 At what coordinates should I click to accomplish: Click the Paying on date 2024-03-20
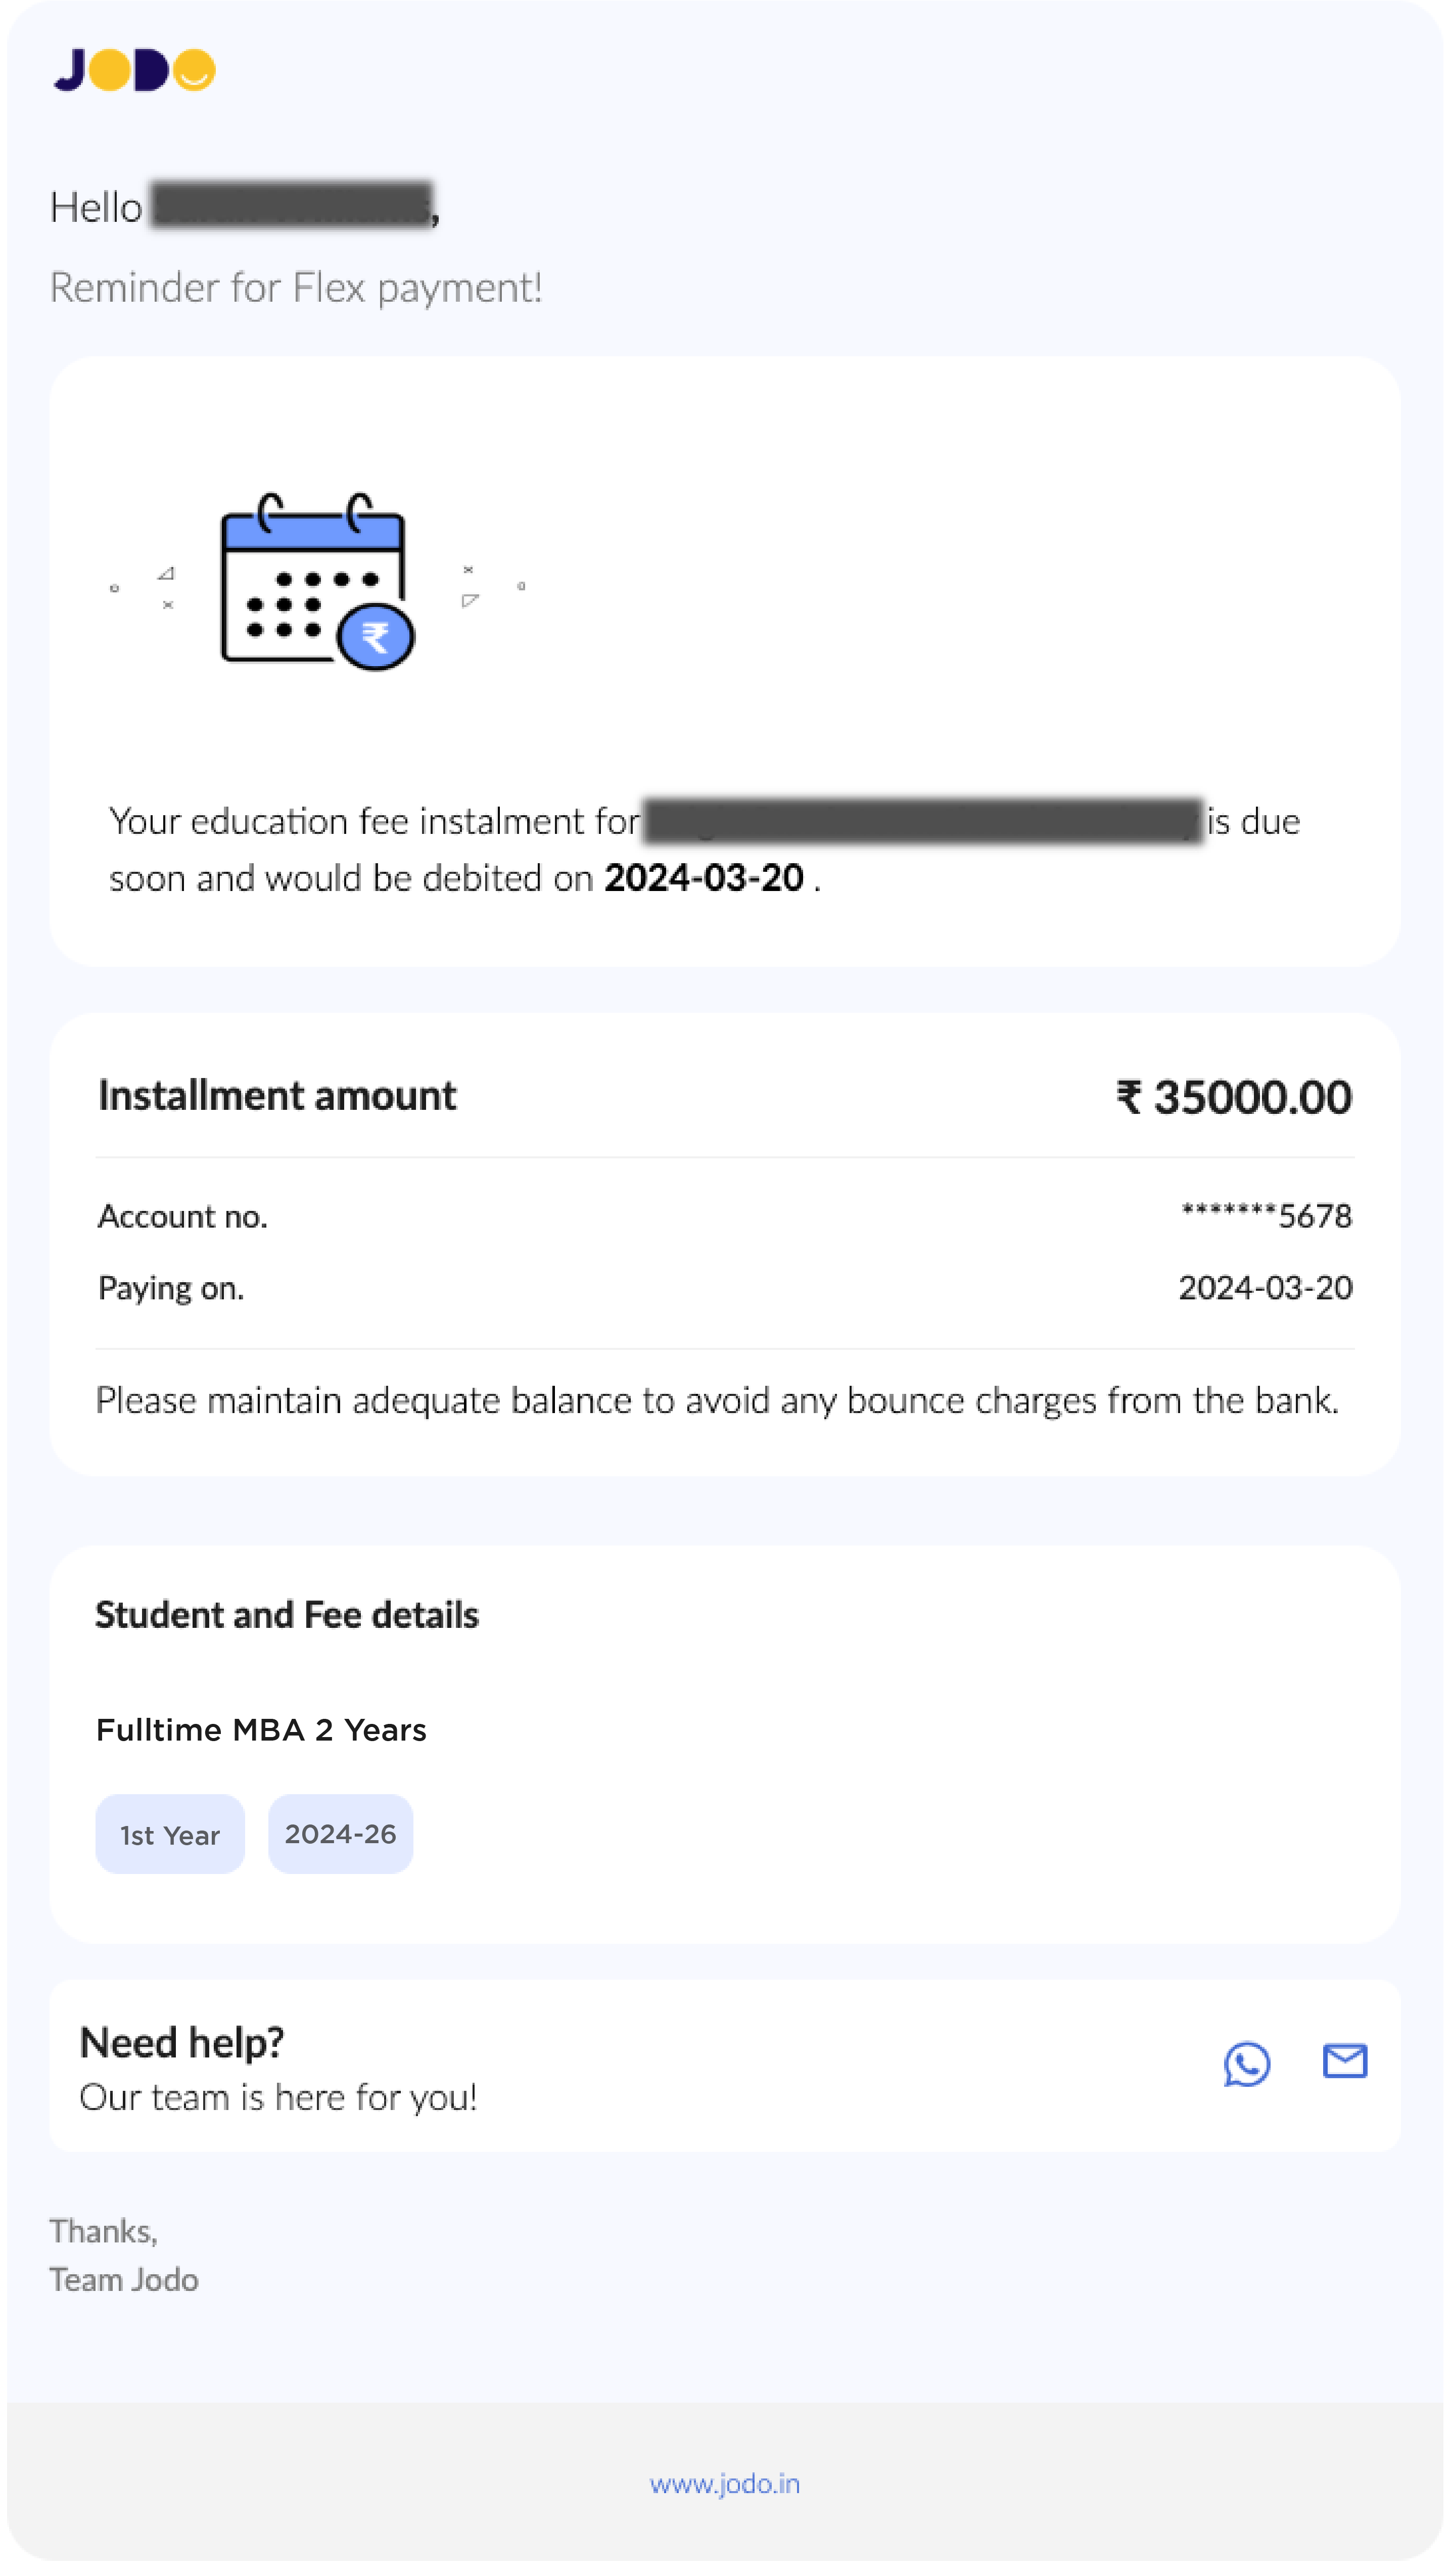tap(1266, 1288)
